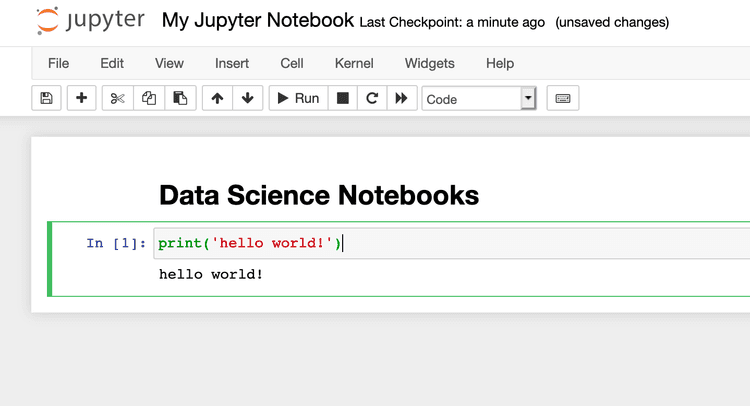Restart and run all with fast-forward icon
750x406 pixels.
401,98
